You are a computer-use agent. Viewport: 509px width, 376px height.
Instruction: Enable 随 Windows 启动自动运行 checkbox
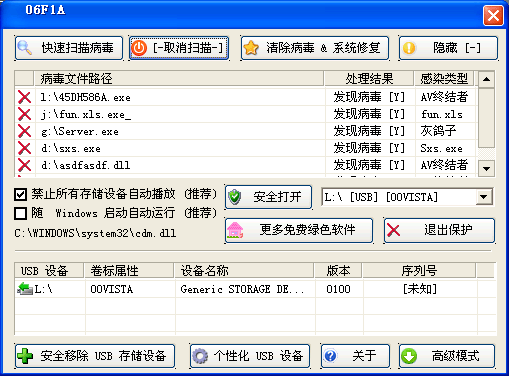[x=20, y=213]
